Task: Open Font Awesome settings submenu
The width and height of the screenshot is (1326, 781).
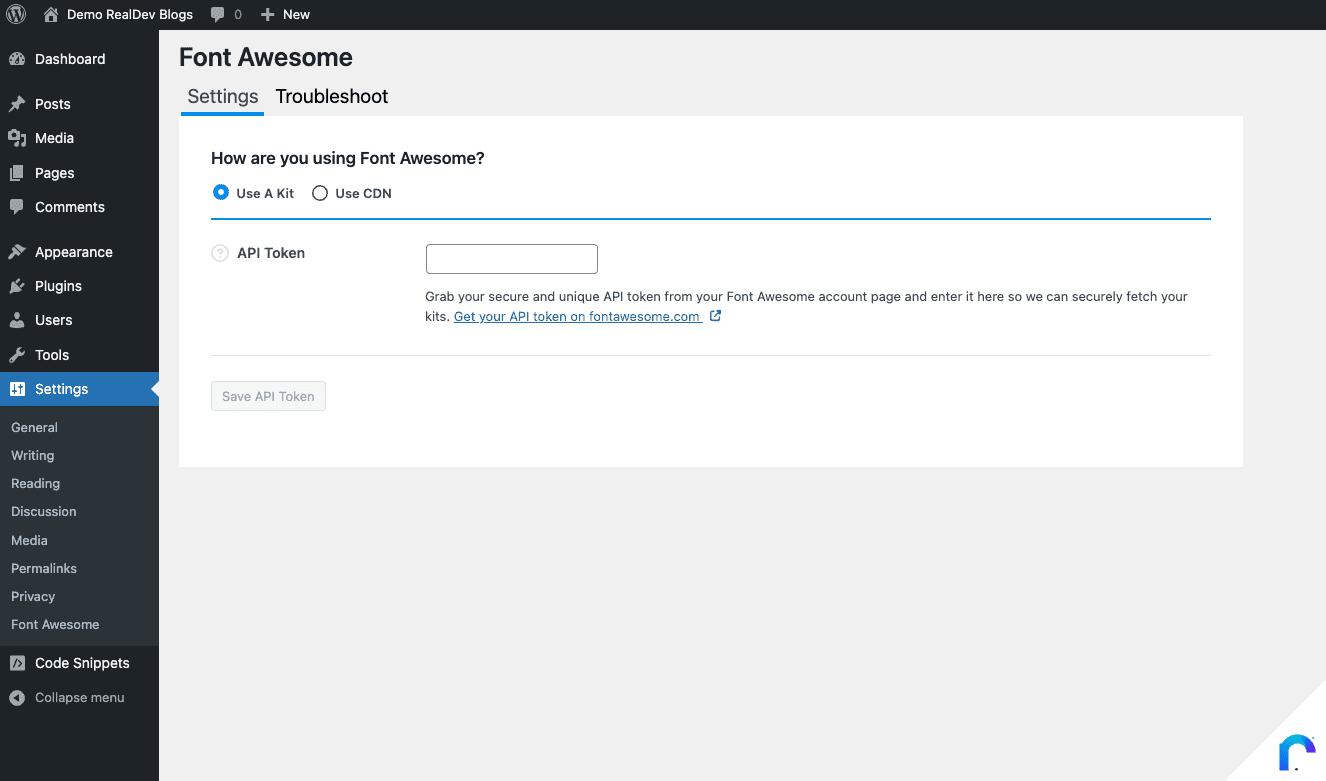Action: coord(55,624)
